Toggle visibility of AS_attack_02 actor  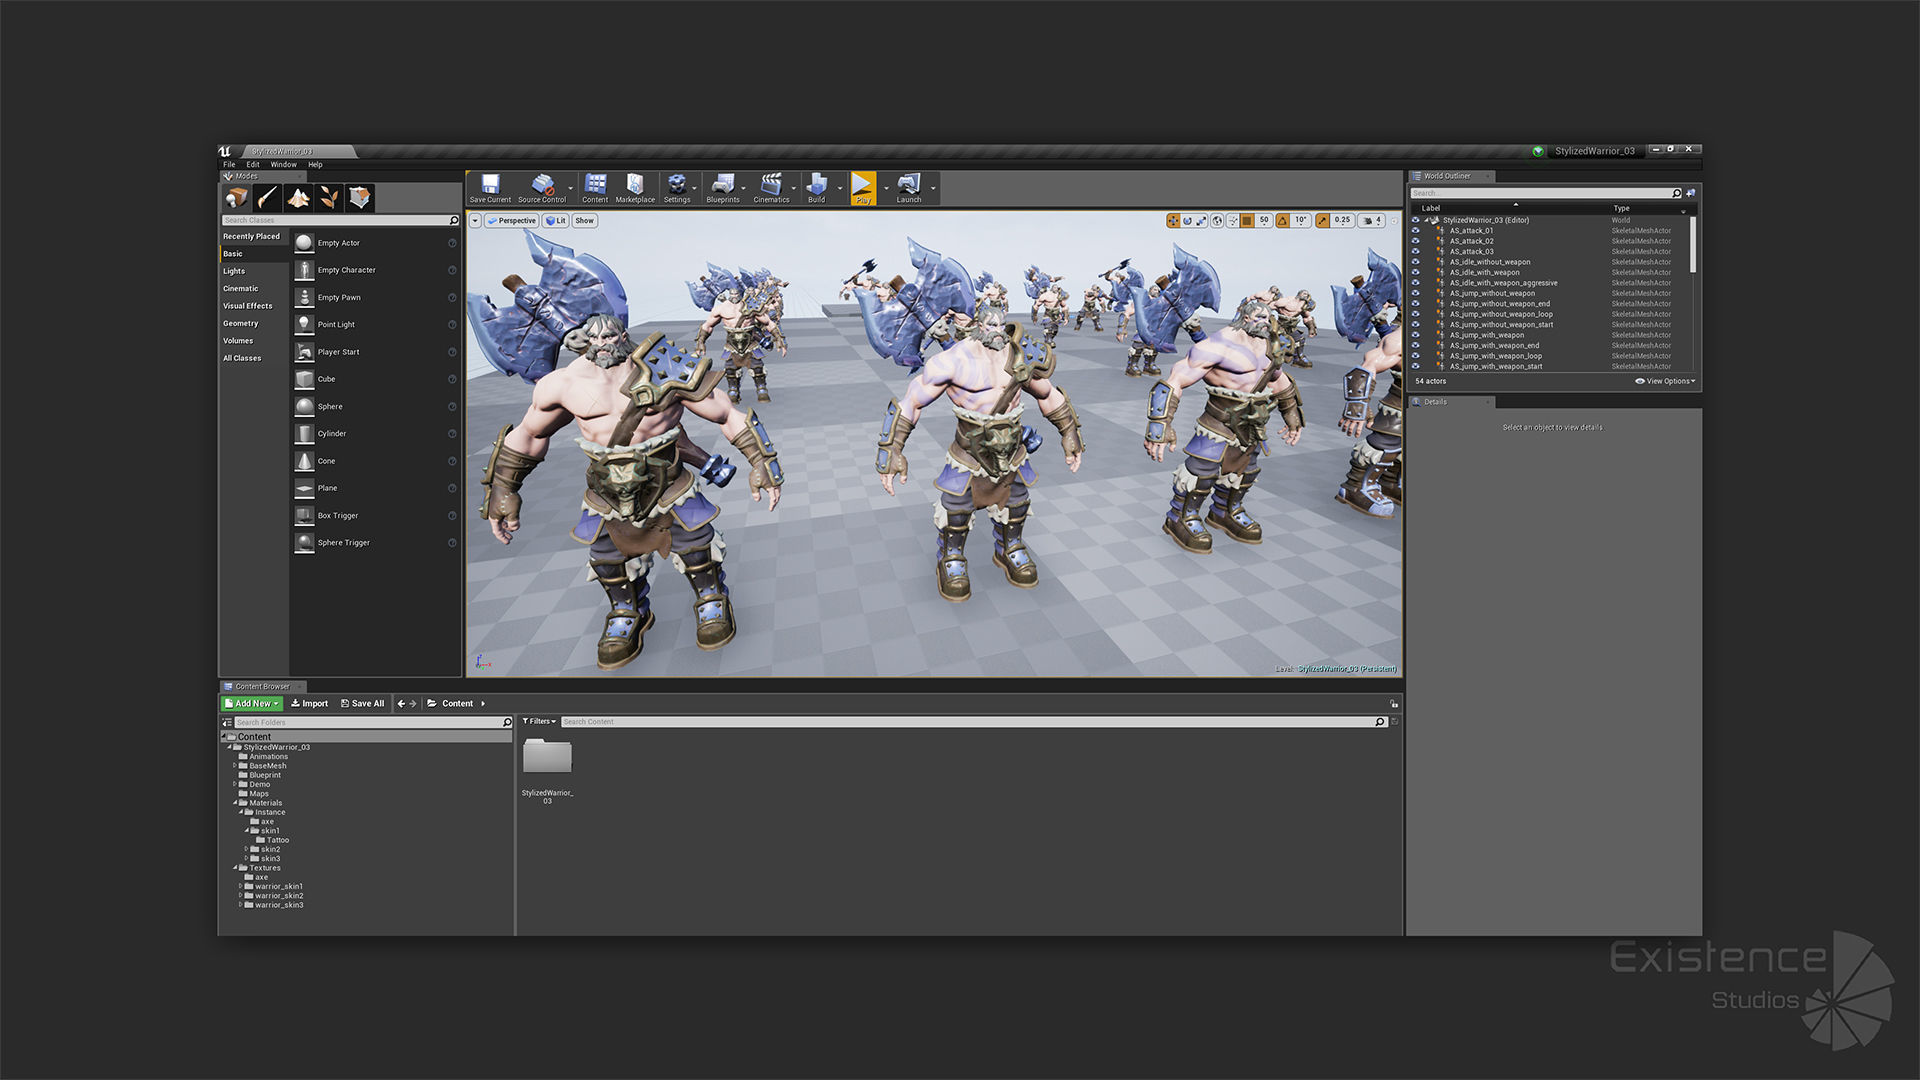pos(1415,241)
